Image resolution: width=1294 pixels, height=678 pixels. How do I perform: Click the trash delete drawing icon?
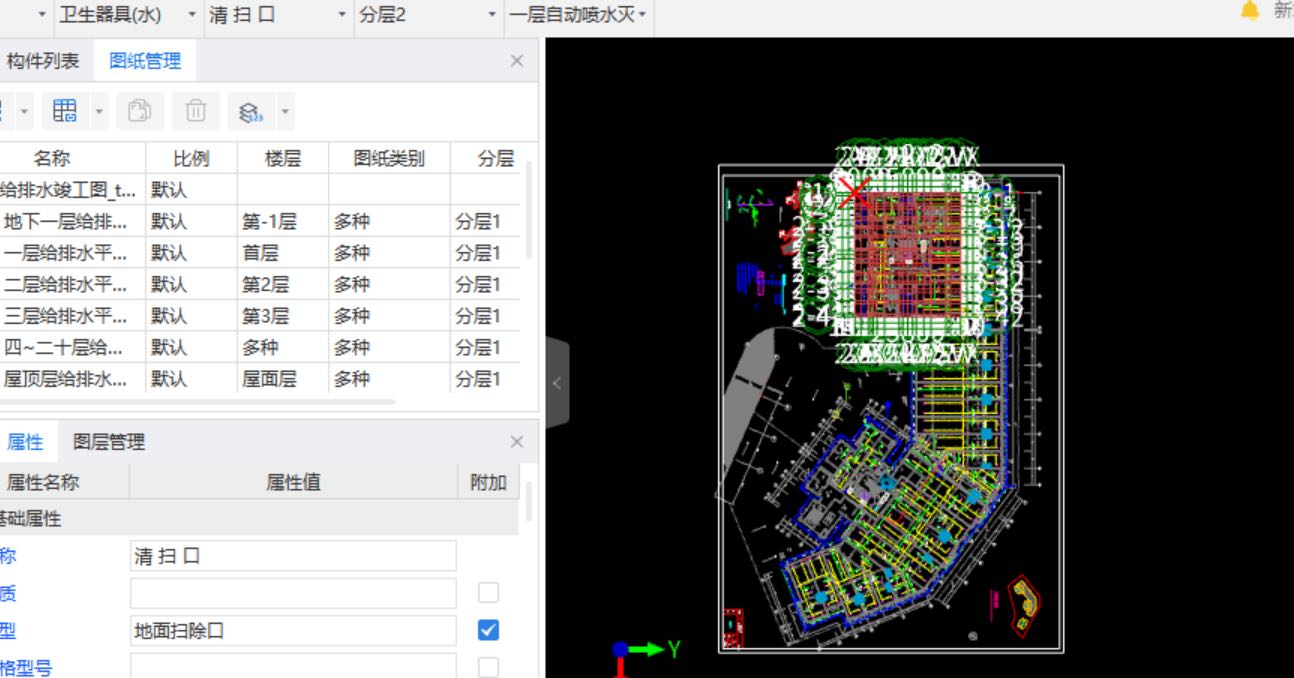(x=196, y=111)
